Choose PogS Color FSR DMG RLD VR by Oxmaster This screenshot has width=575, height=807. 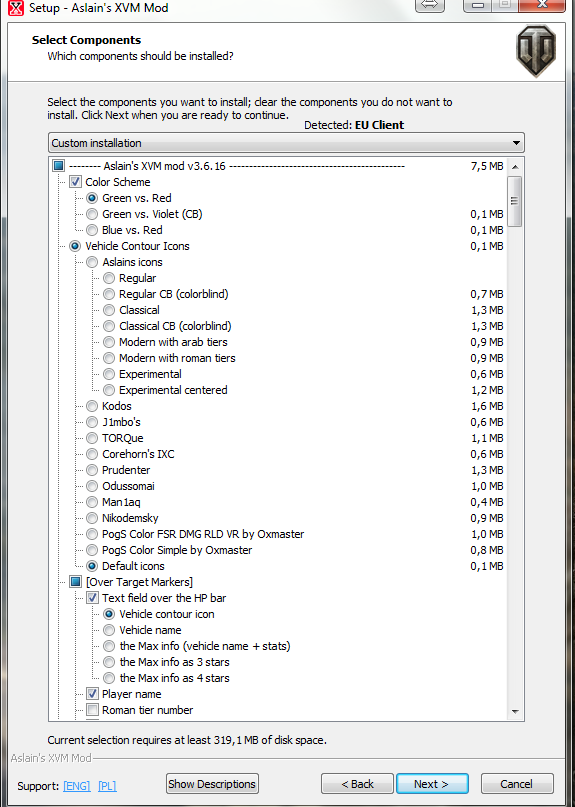pyautogui.click(x=92, y=534)
